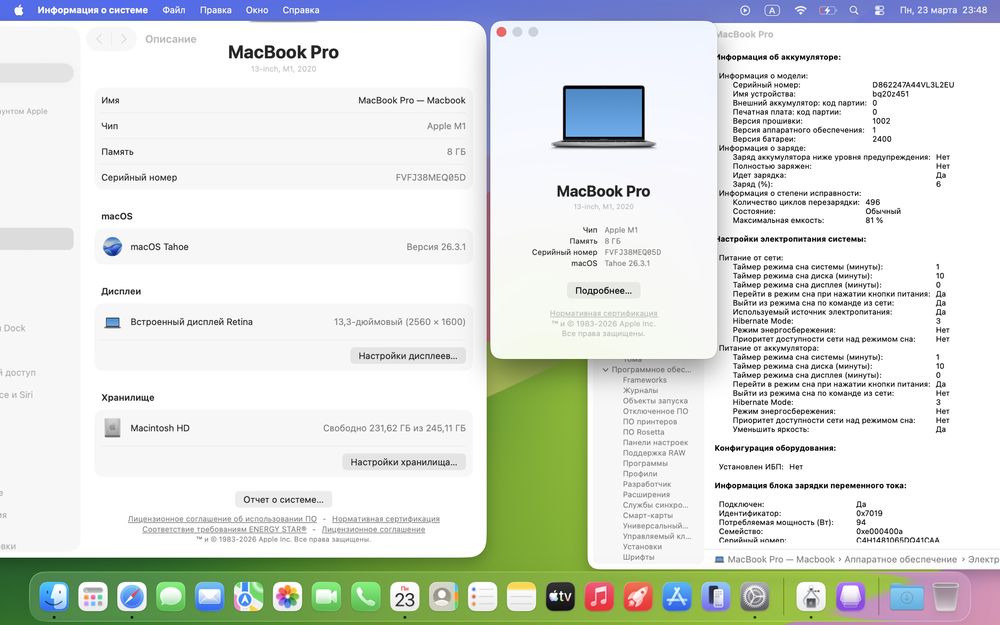Screen dimensions: 1000x625
Task: Open Отчет о системе... report
Action: pyautogui.click(x=283, y=499)
